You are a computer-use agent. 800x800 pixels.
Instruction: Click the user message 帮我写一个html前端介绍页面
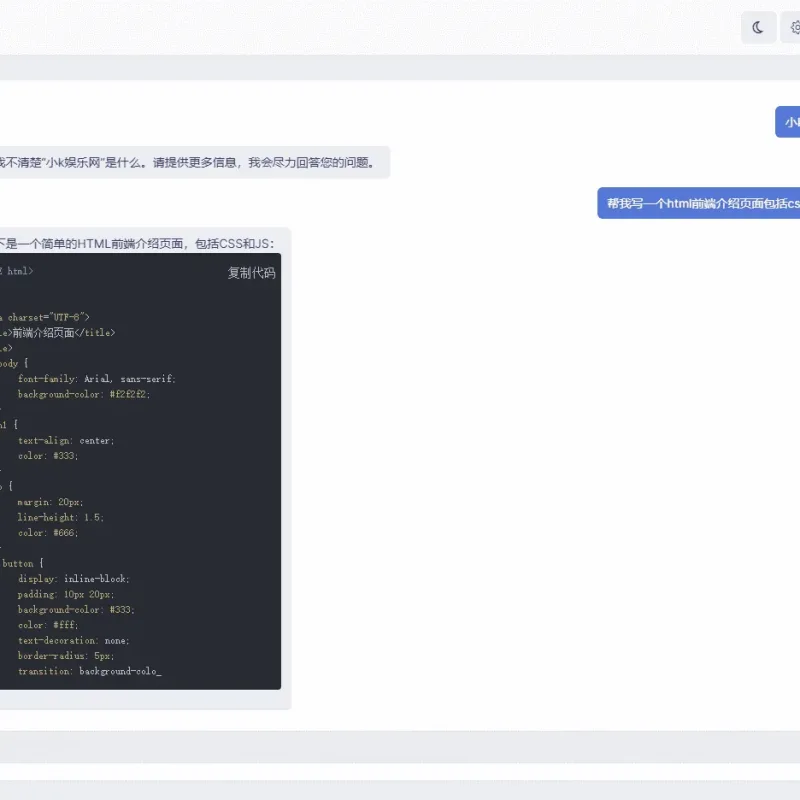coord(698,203)
